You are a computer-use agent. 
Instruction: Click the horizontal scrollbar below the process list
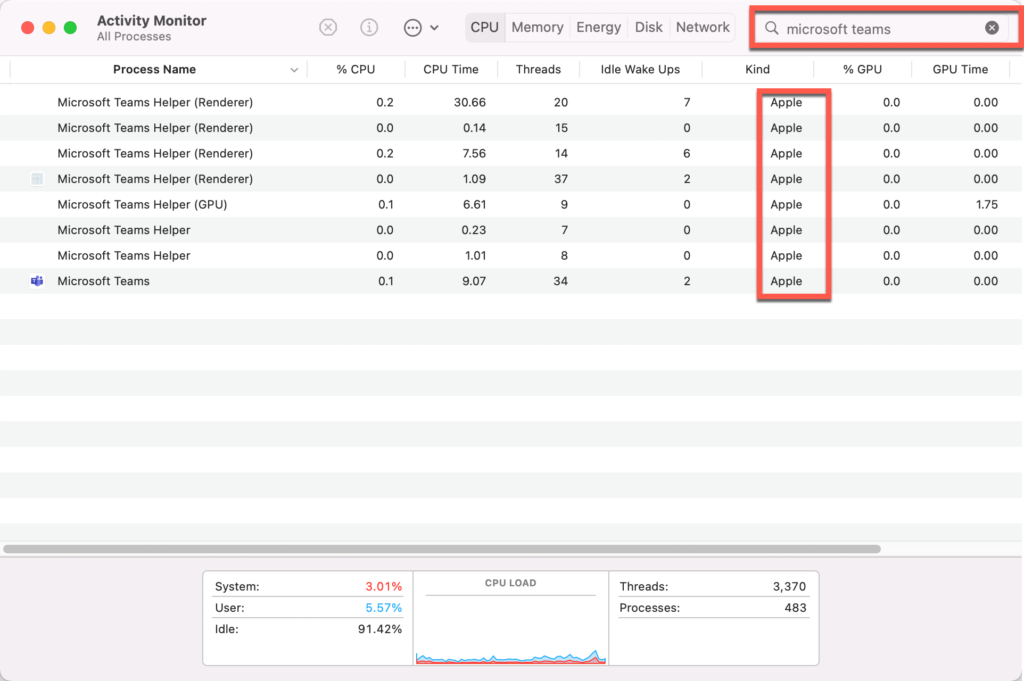(x=442, y=548)
